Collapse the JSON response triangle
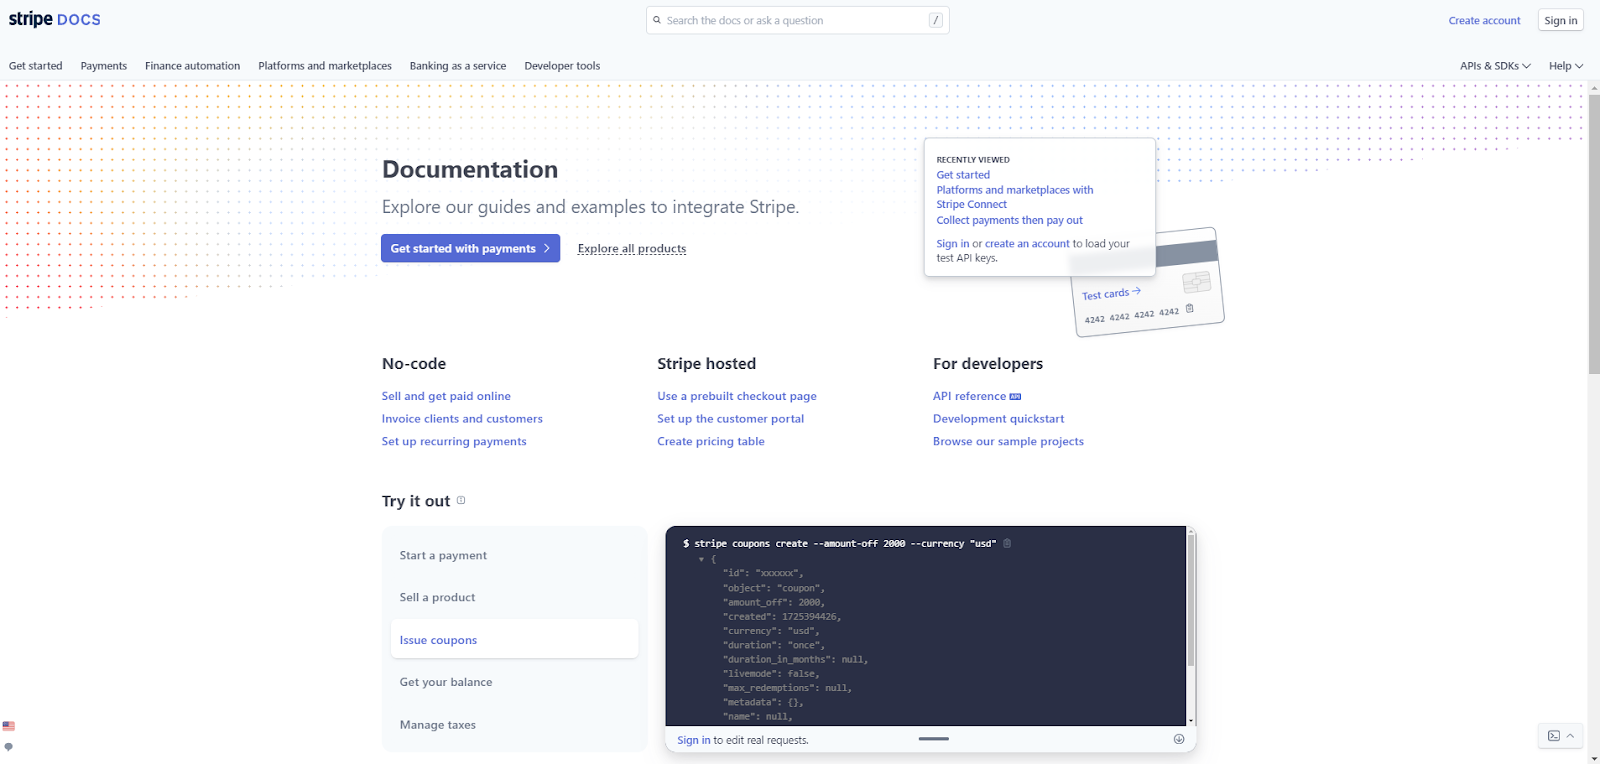 pos(701,559)
